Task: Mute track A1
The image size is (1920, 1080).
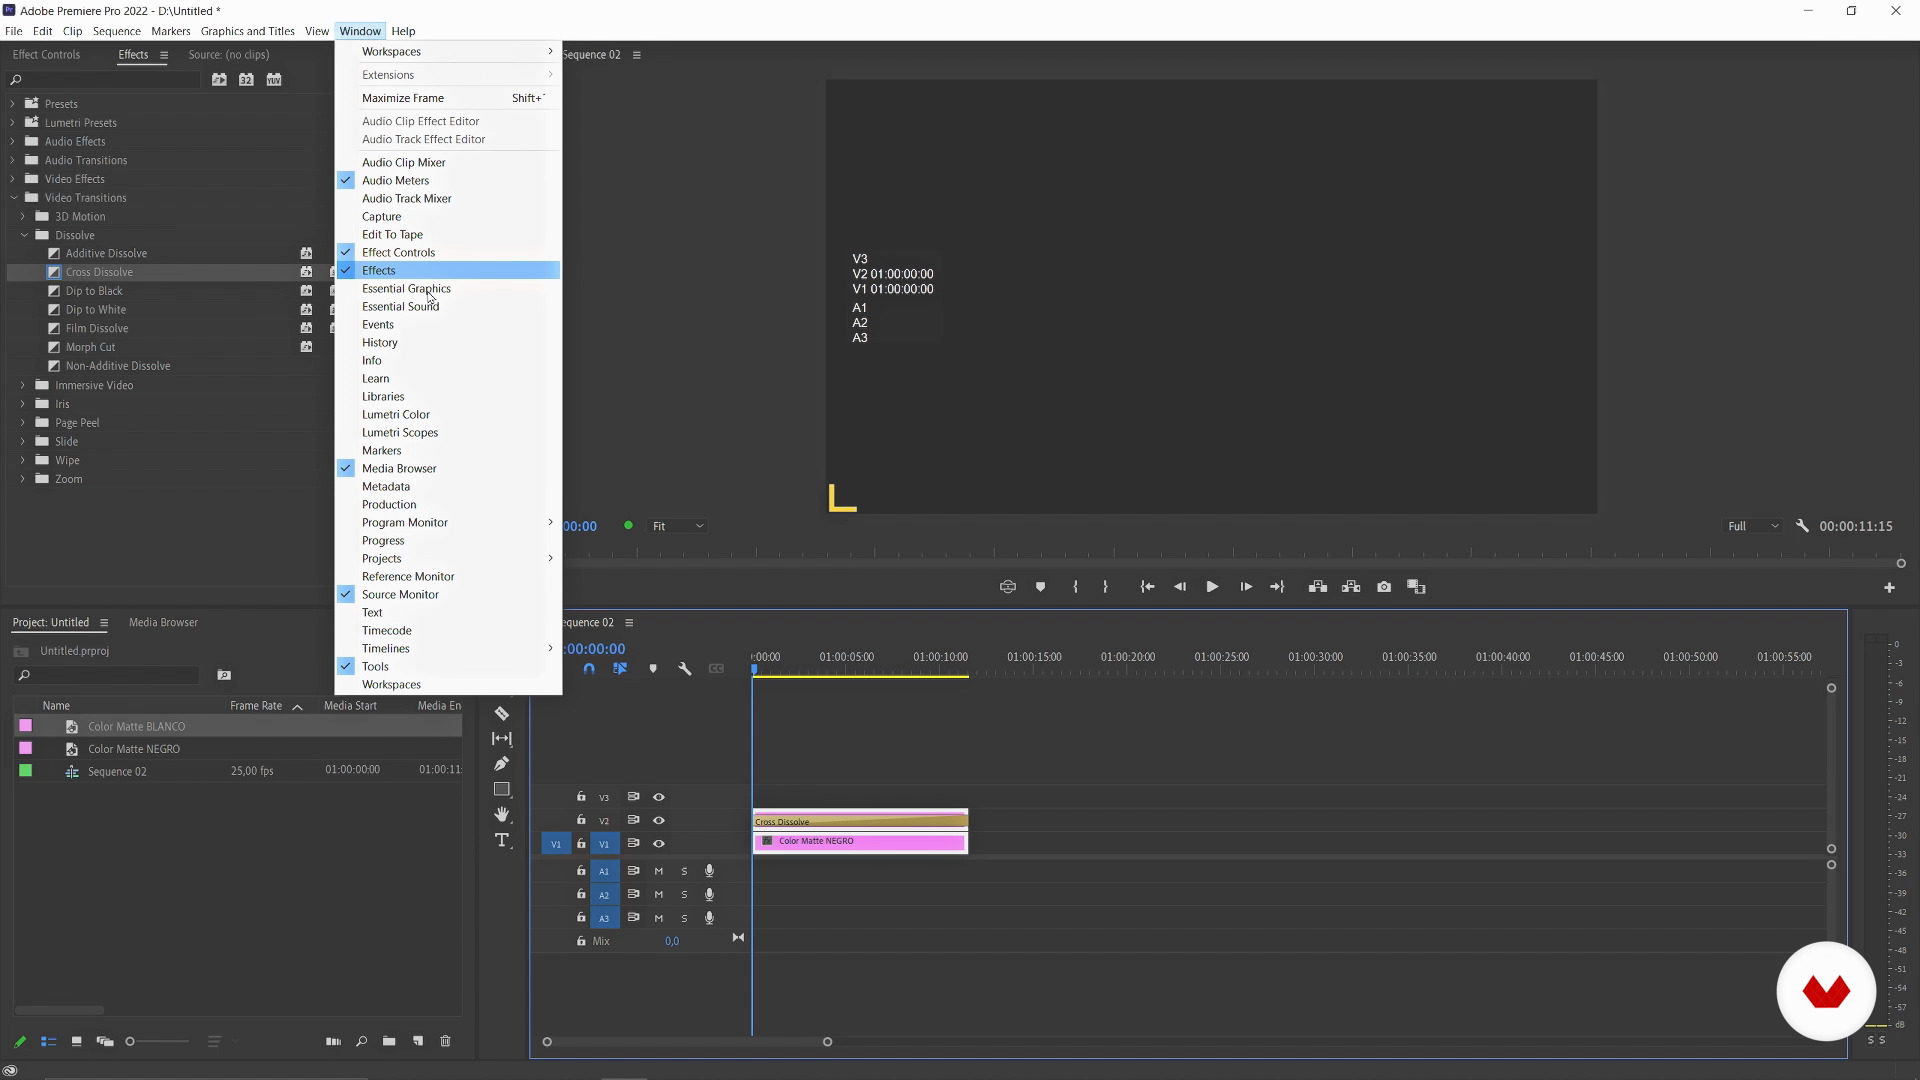Action: 659,871
